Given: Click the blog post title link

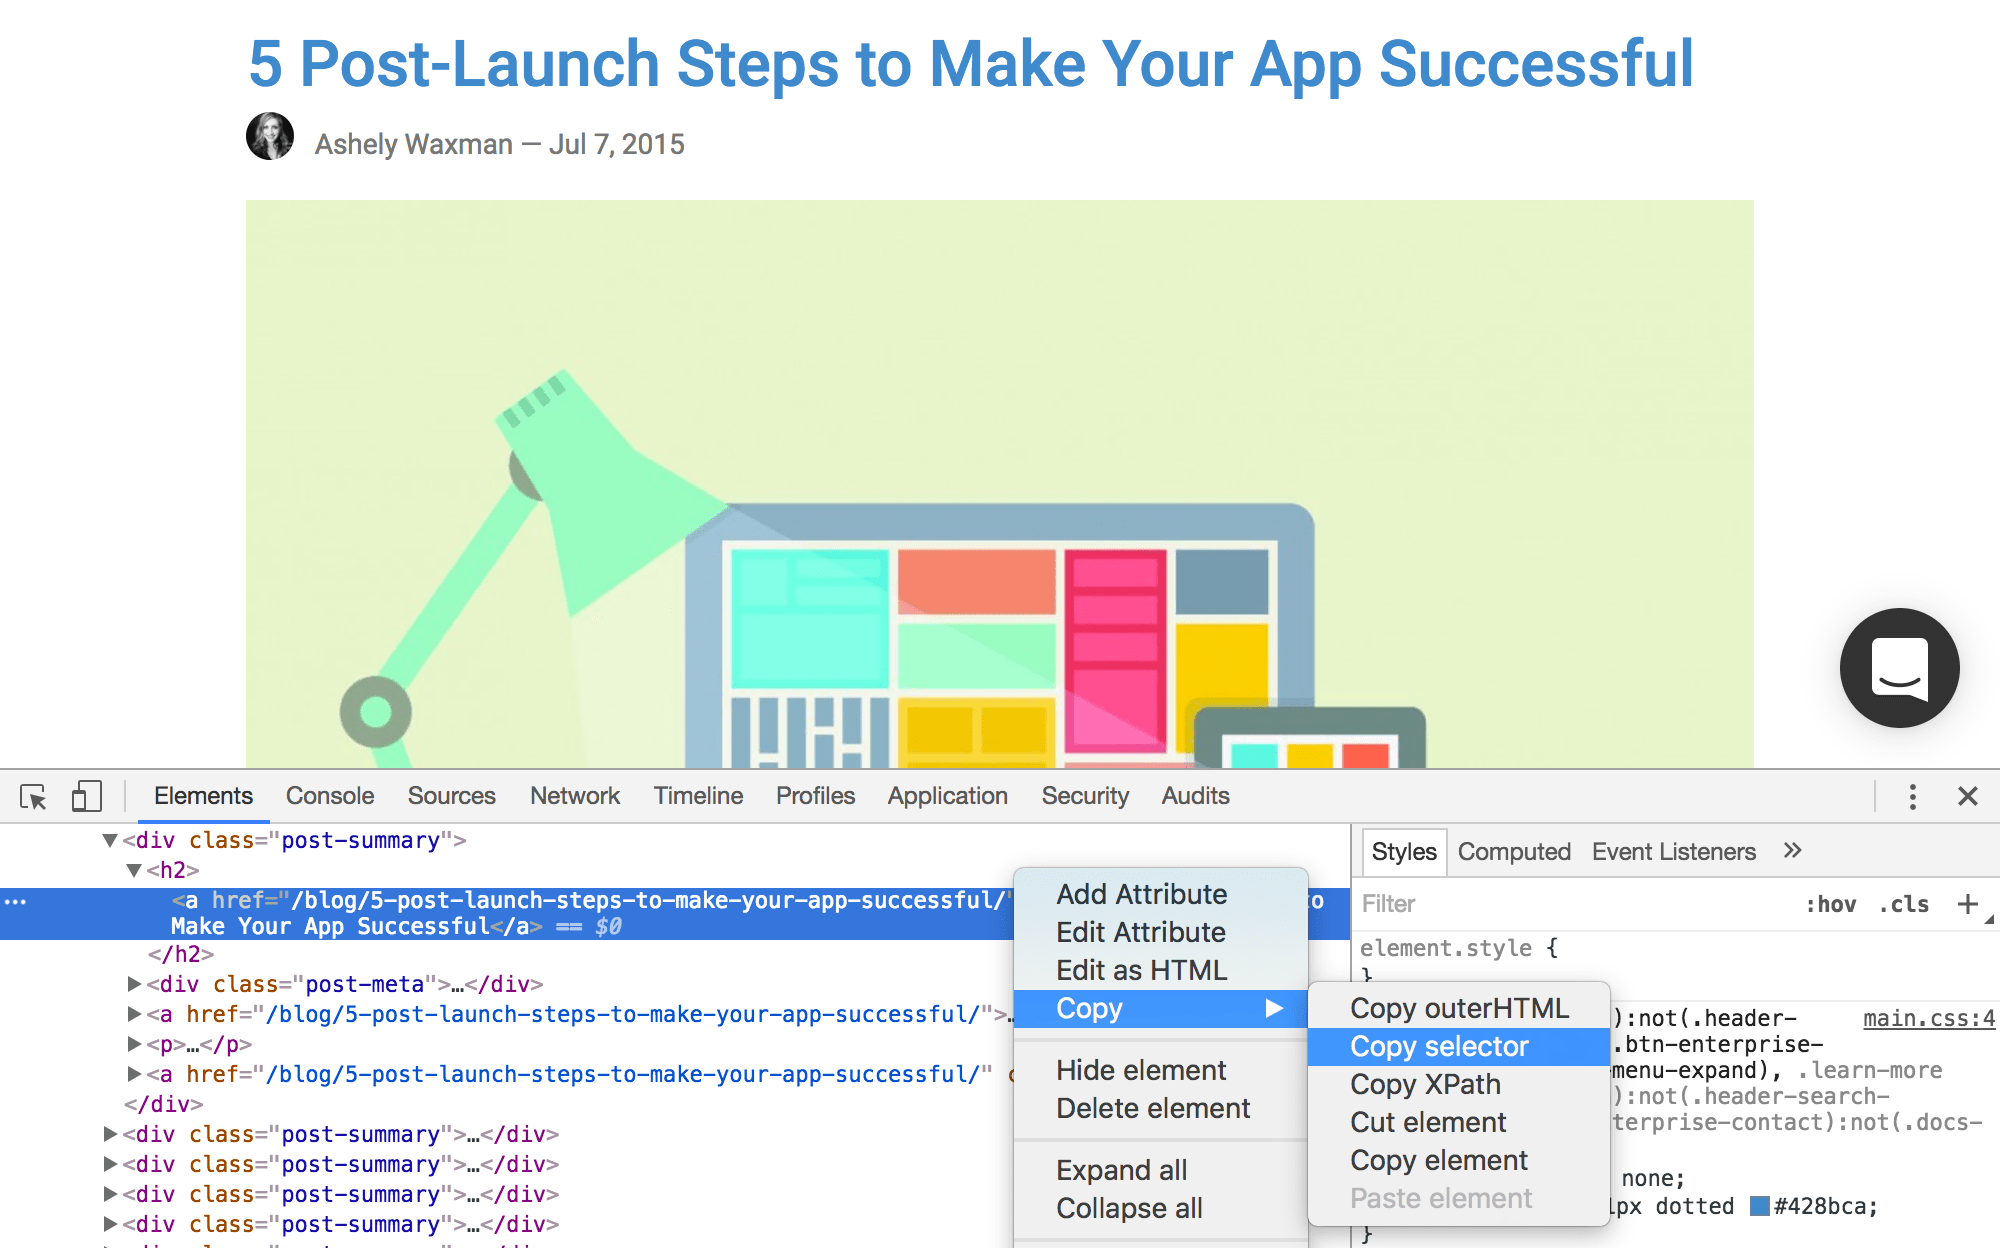Looking at the screenshot, I should tap(971, 64).
